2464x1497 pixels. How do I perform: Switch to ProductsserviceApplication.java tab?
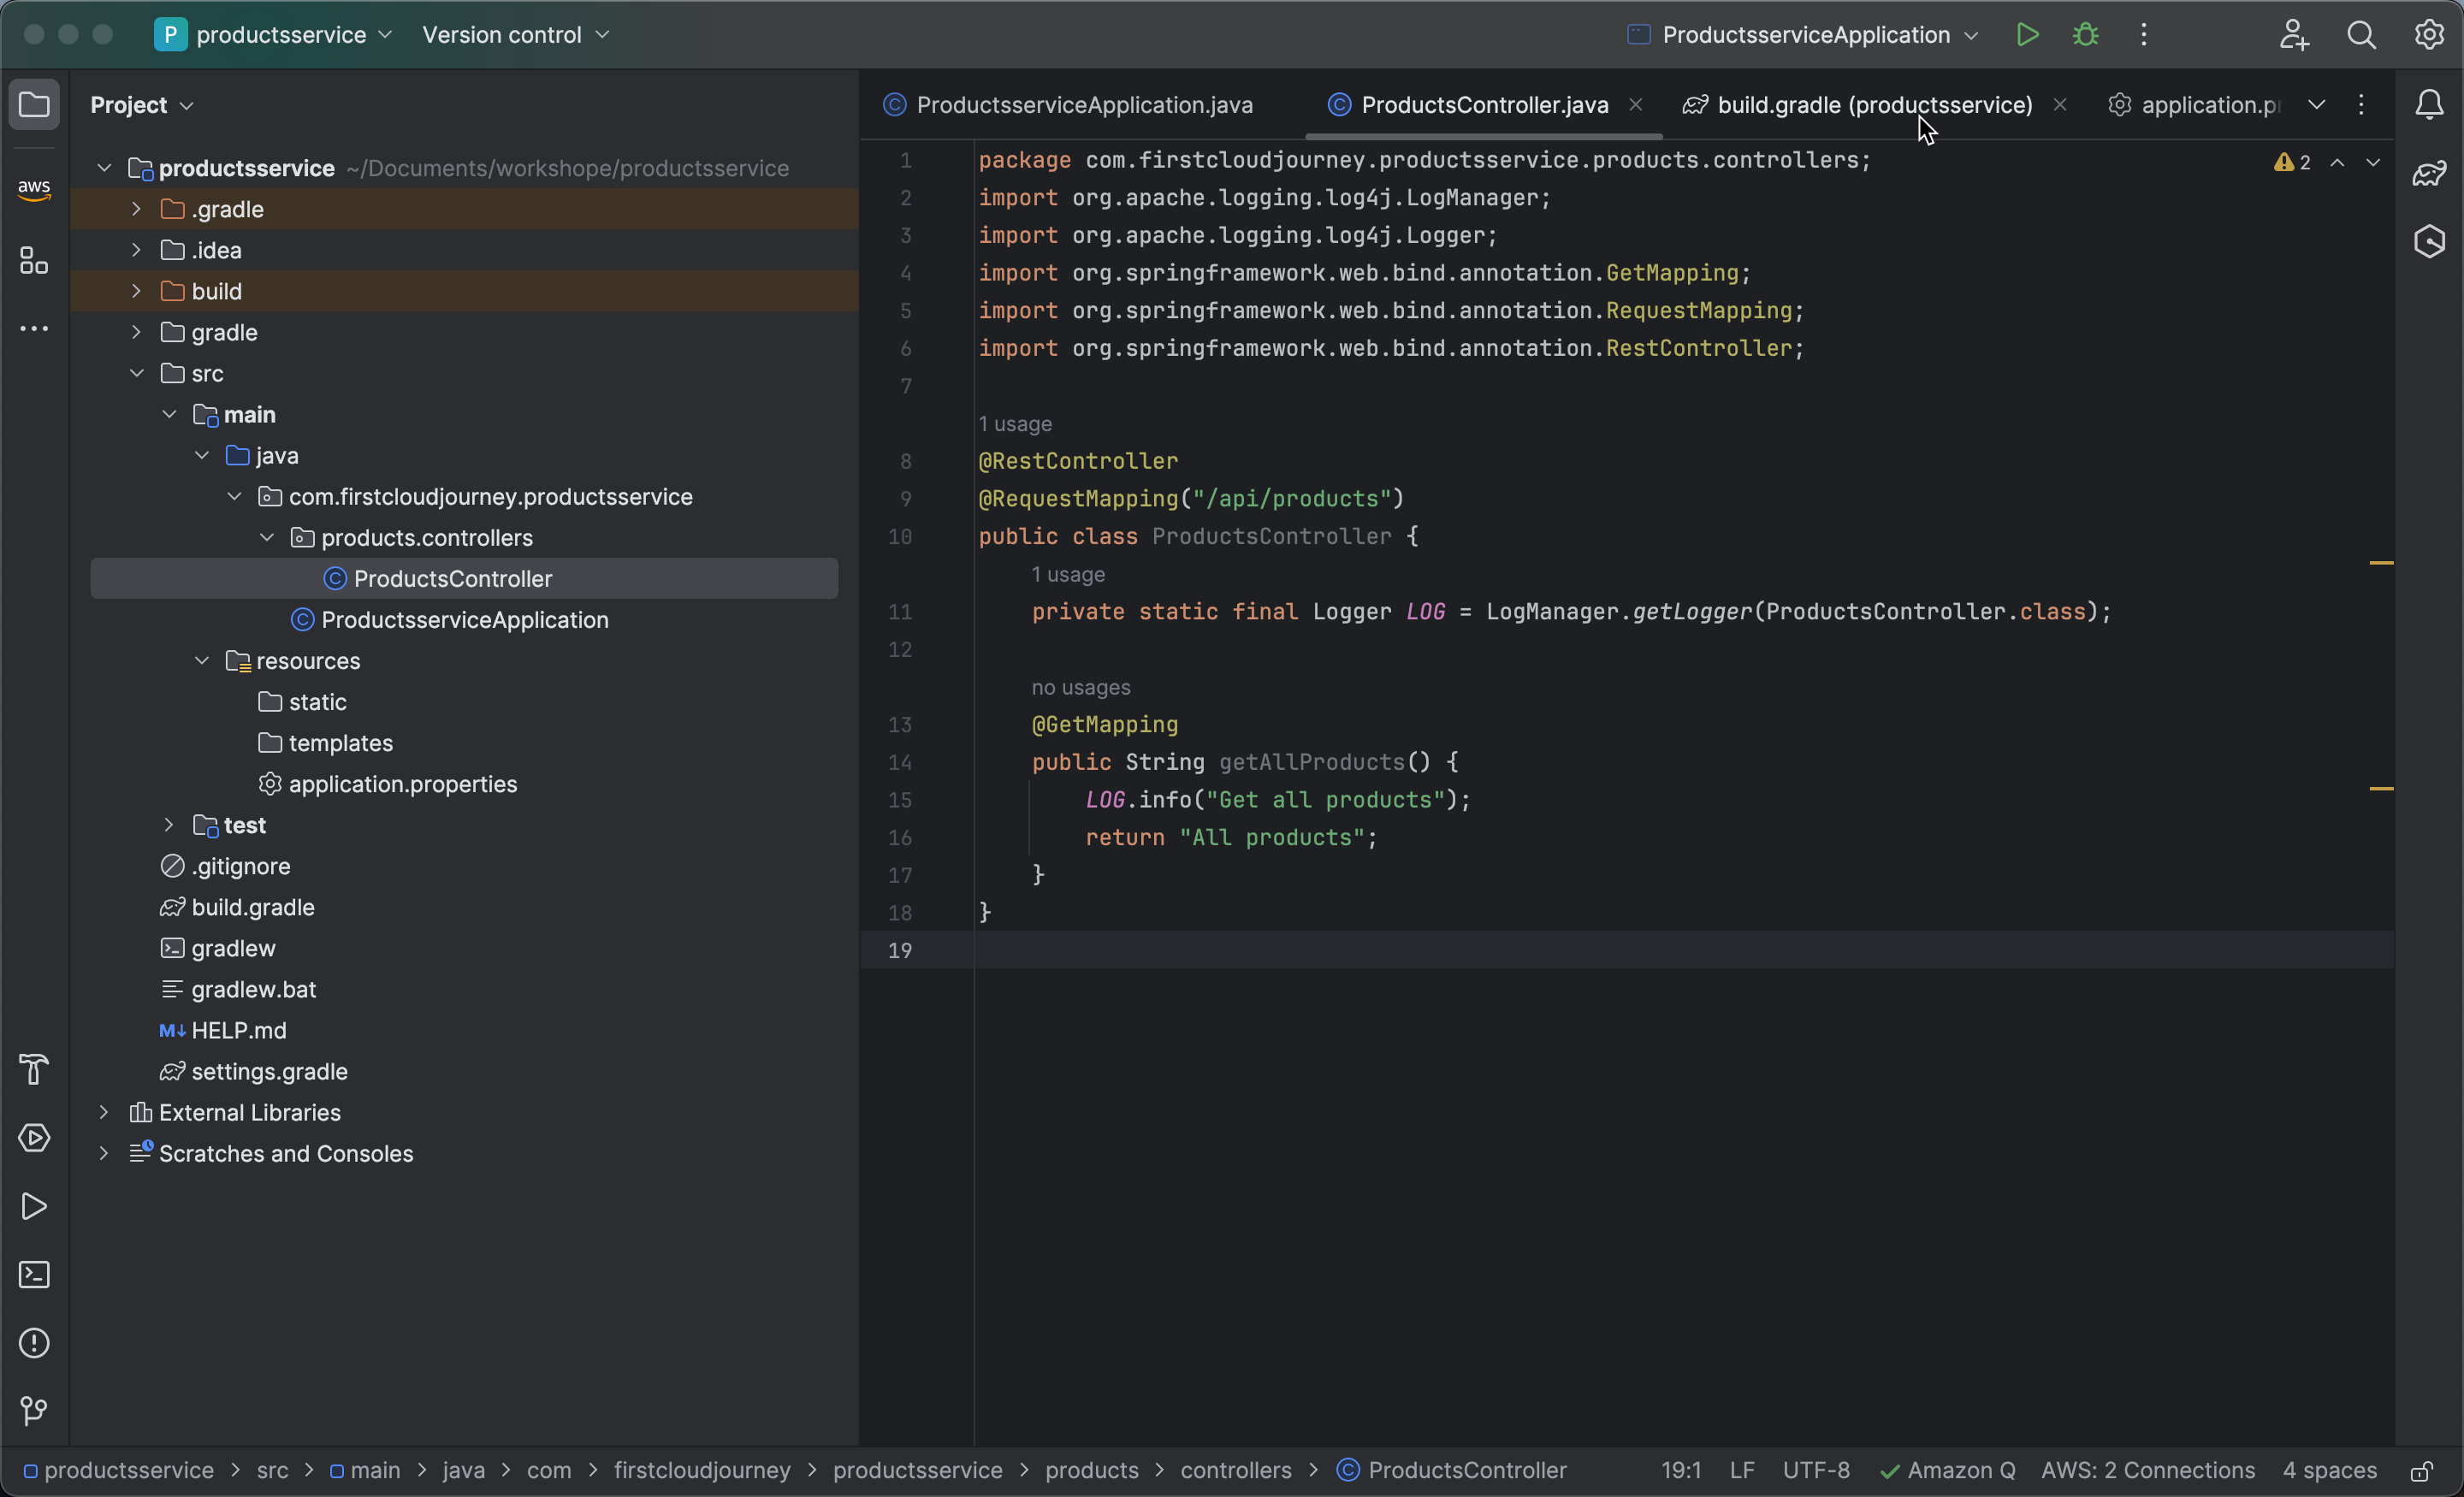click(1068, 104)
